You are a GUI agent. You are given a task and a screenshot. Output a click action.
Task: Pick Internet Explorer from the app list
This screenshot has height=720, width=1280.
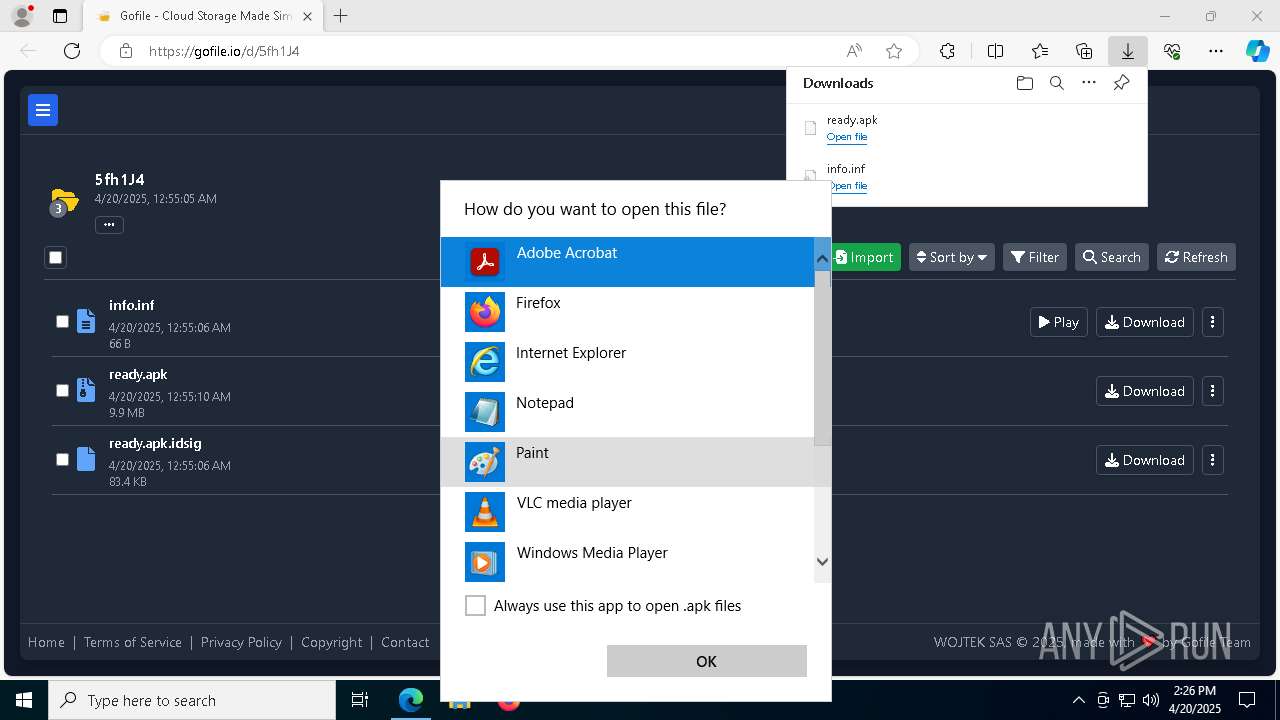628,362
